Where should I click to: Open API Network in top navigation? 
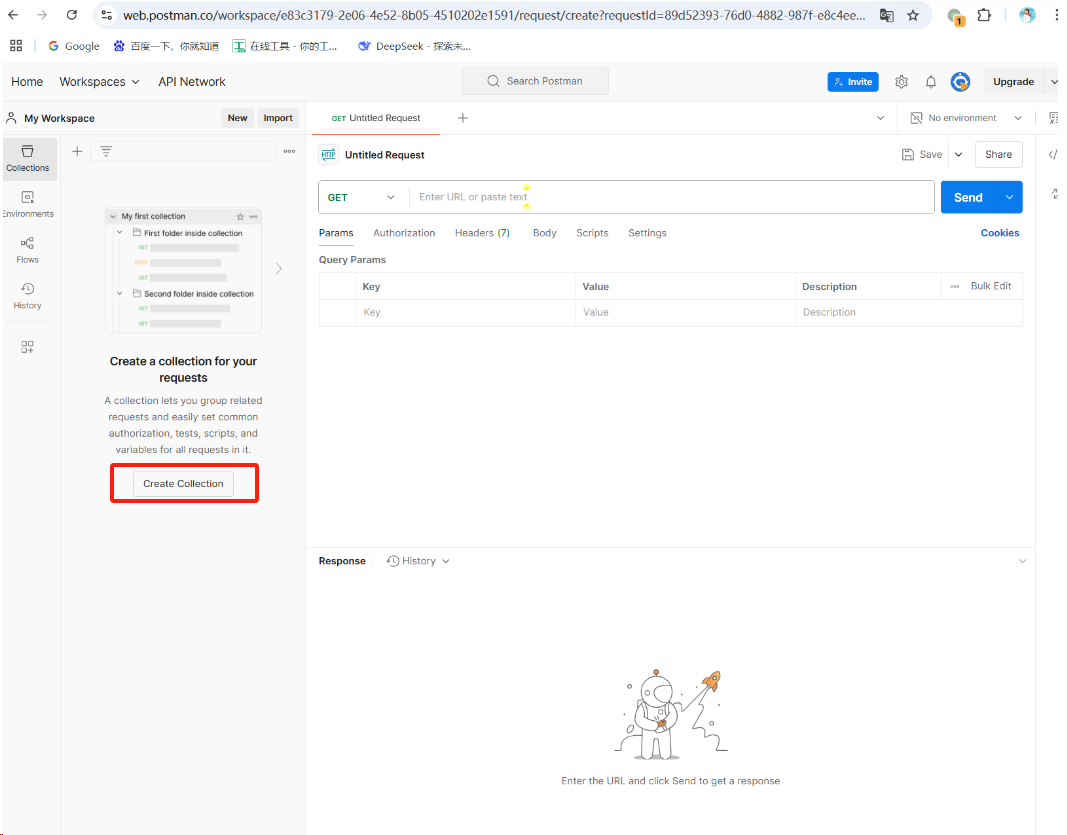(x=192, y=82)
